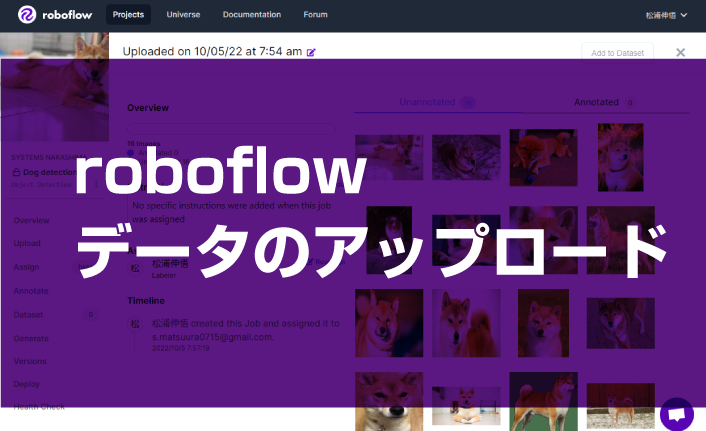Switch to the Unannotated tab
Viewport: 706px width, 431px height.
click(437, 103)
